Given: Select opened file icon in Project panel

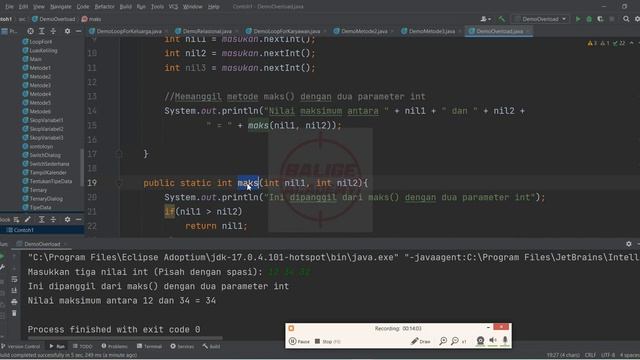Looking at the screenshot, I should coord(30,31).
